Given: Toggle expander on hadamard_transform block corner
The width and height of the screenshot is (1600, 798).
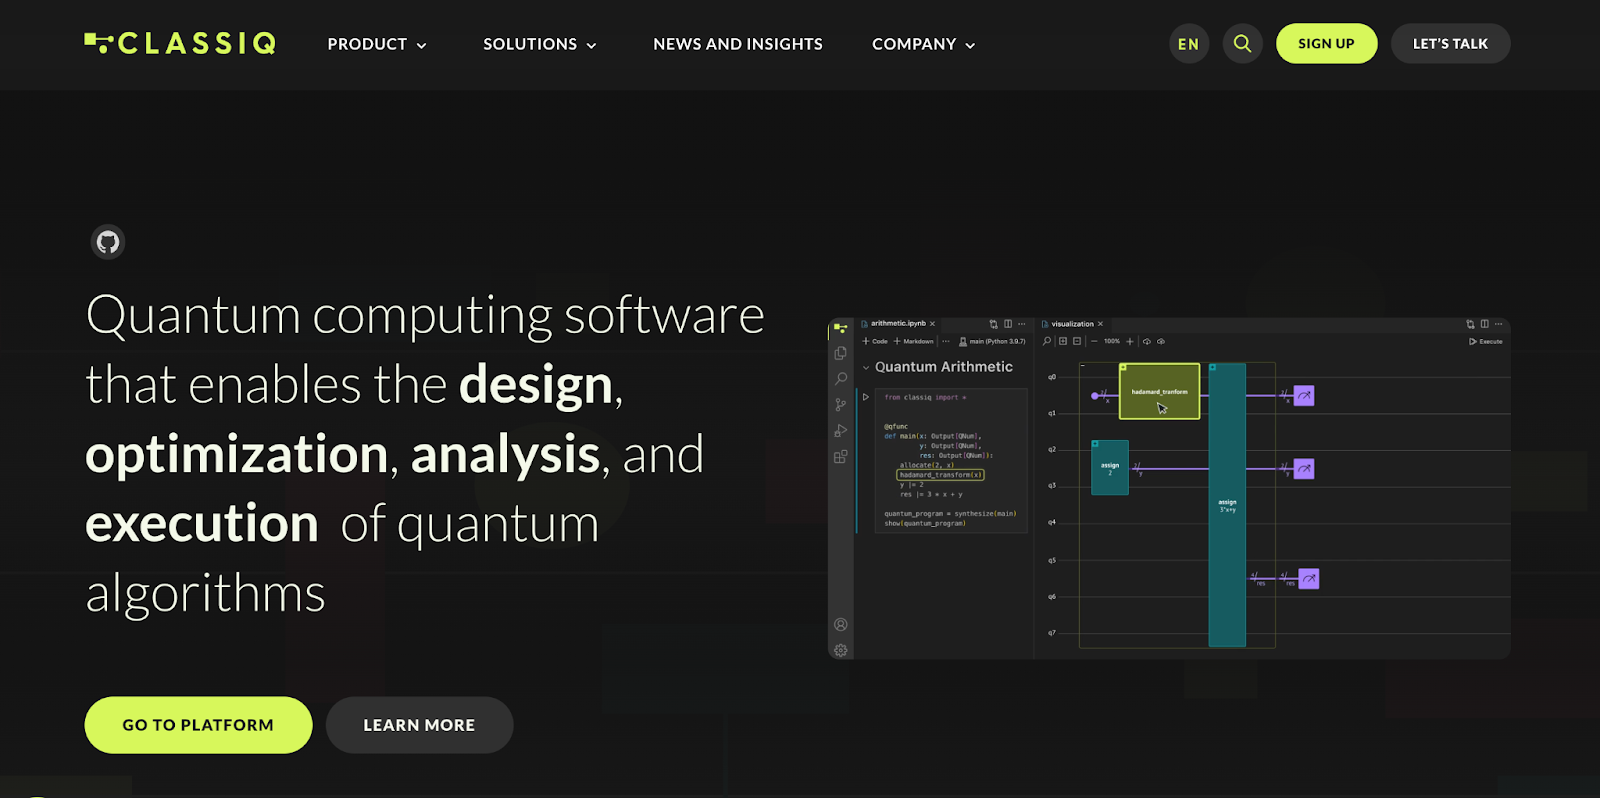Looking at the screenshot, I should pos(1123,368).
